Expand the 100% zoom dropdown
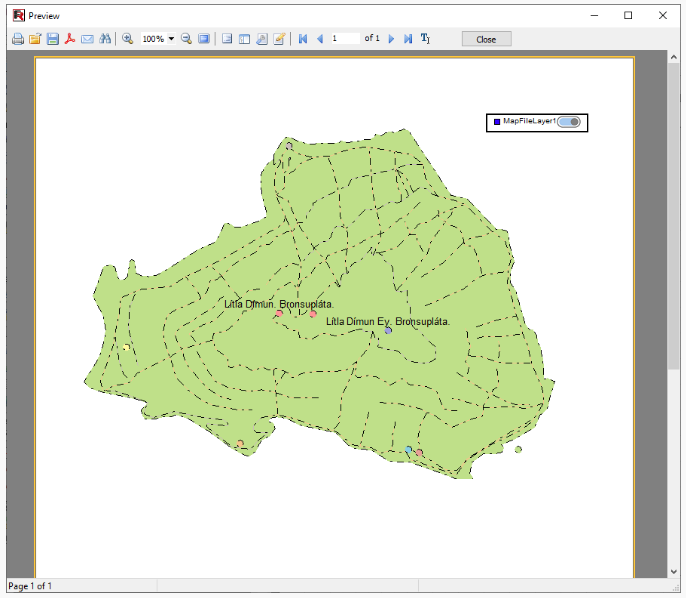686x598 pixels. (x=172, y=39)
